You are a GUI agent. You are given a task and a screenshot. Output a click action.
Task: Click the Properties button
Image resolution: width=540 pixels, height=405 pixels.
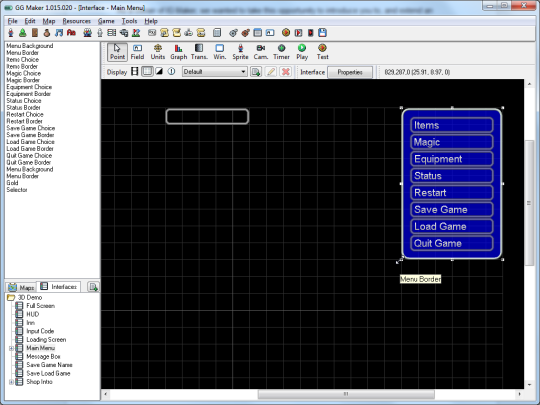tap(350, 72)
